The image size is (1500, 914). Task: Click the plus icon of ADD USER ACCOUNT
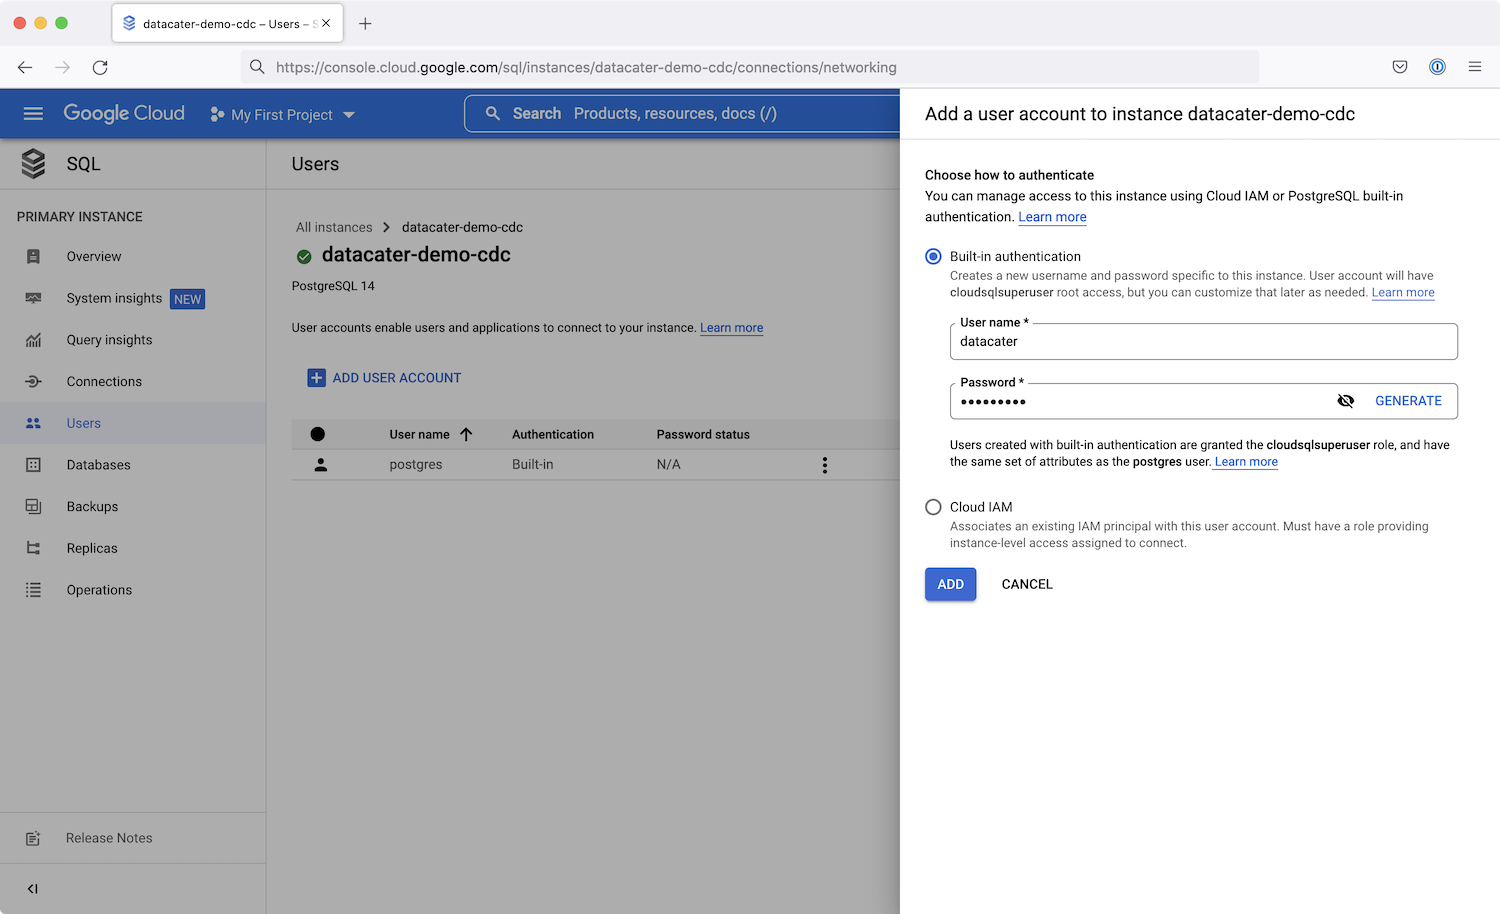point(316,378)
